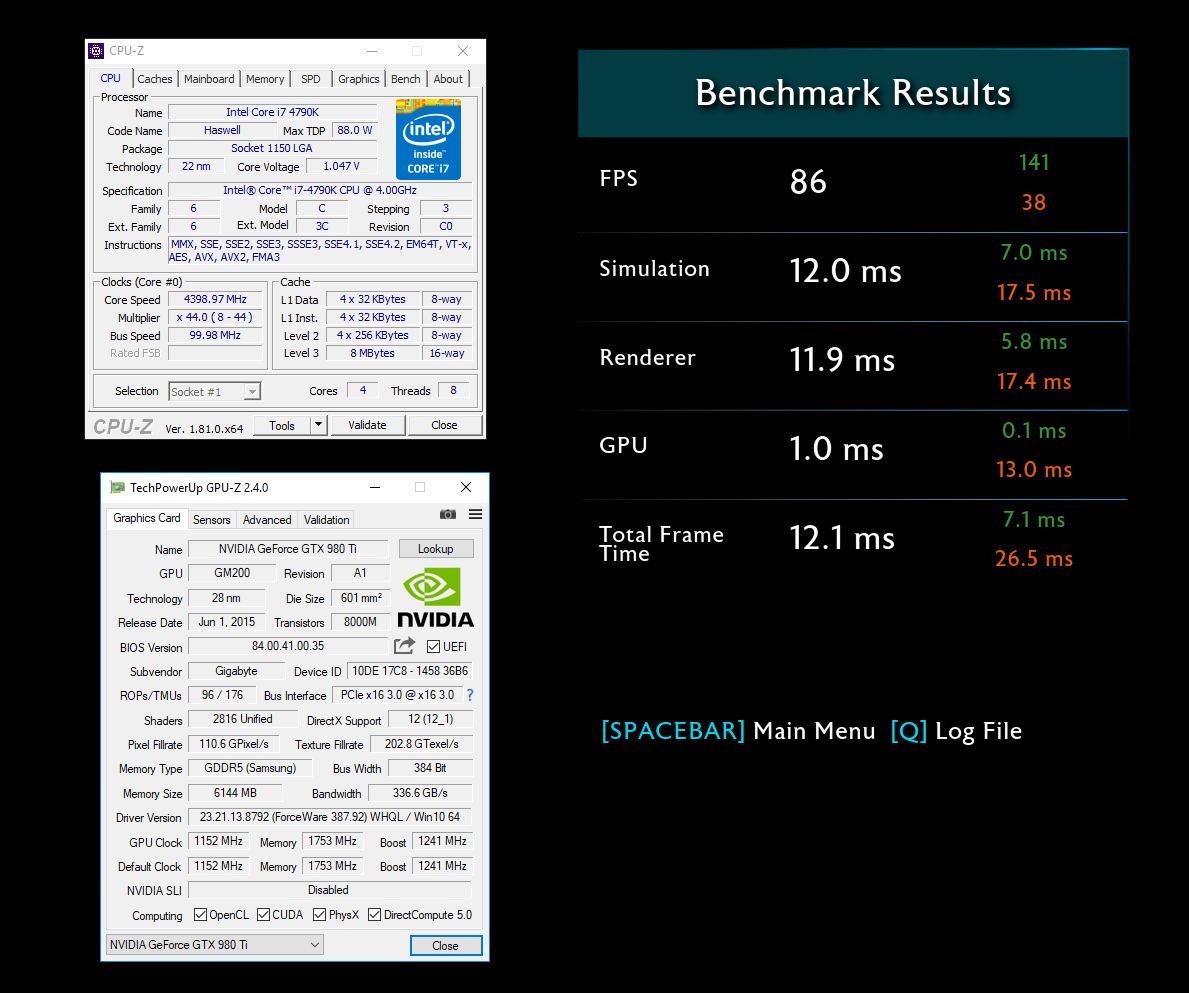Minimize the CPU-Z window
This screenshot has height=993, width=1189.
tap(372, 51)
